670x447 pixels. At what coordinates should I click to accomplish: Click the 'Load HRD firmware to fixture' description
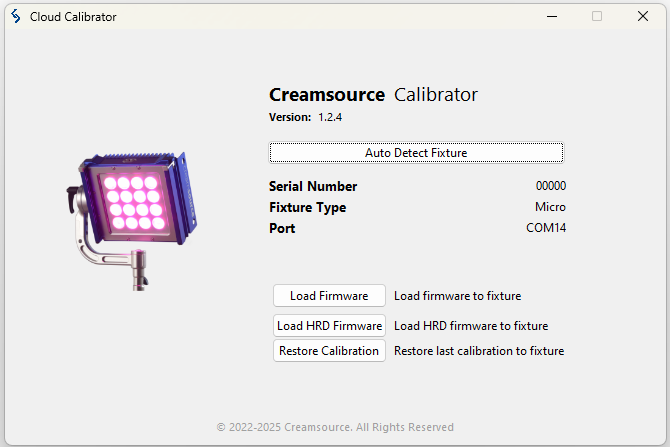(471, 326)
